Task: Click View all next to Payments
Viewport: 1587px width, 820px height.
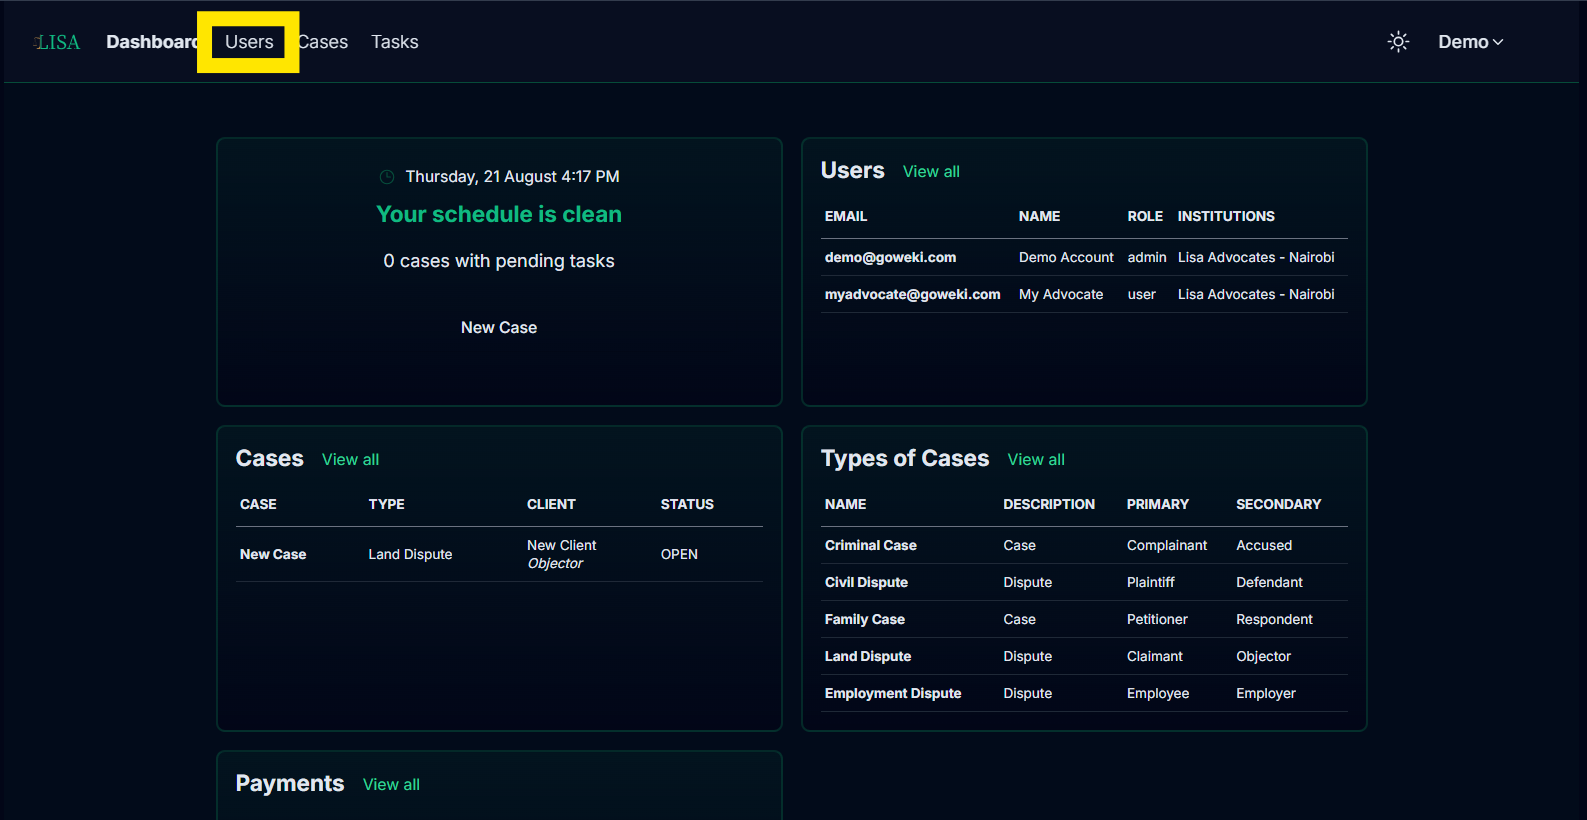Action: 391,785
